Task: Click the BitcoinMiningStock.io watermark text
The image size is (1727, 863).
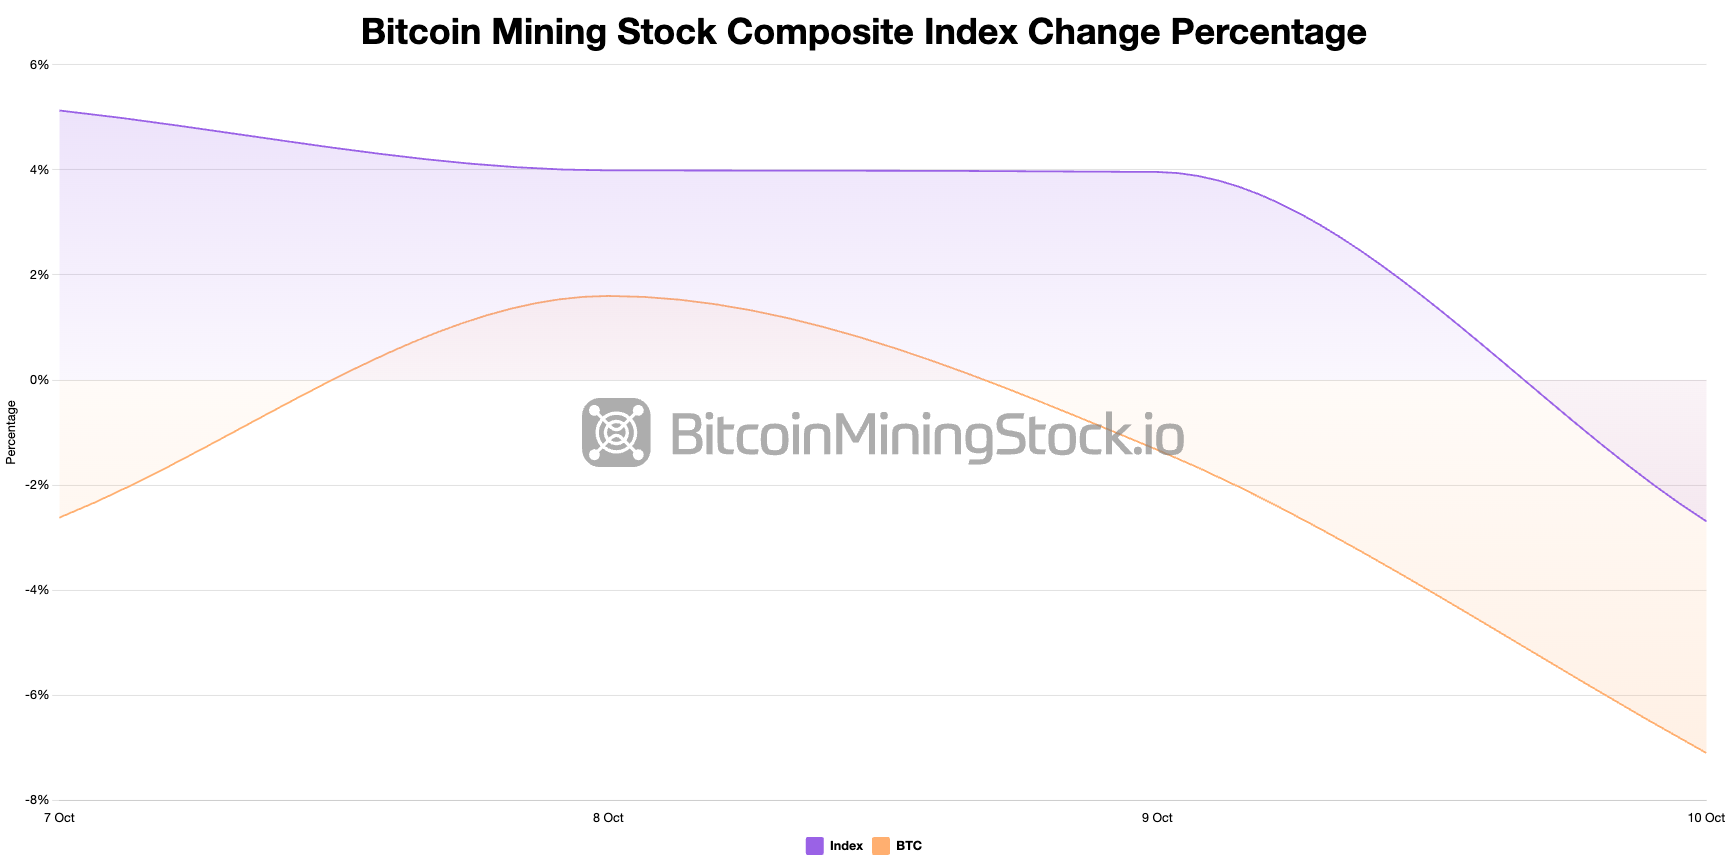Action: (x=927, y=435)
